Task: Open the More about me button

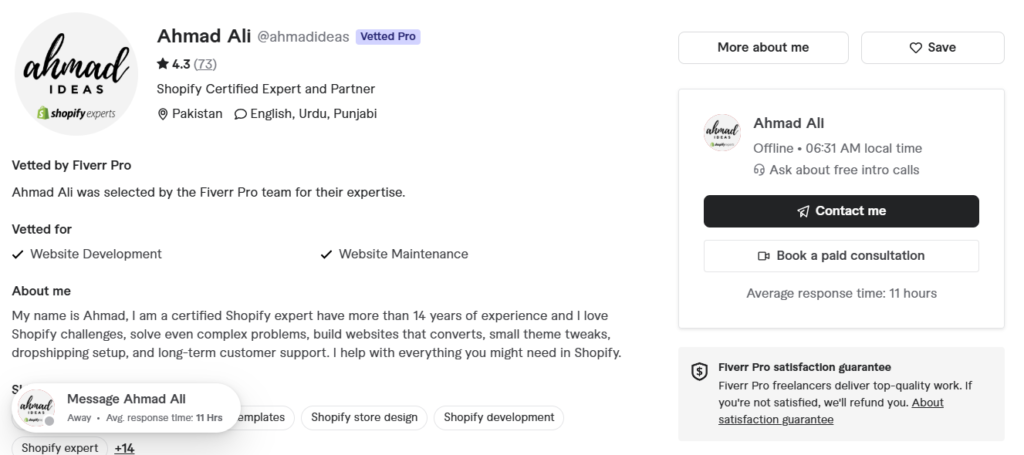Action: [x=763, y=48]
